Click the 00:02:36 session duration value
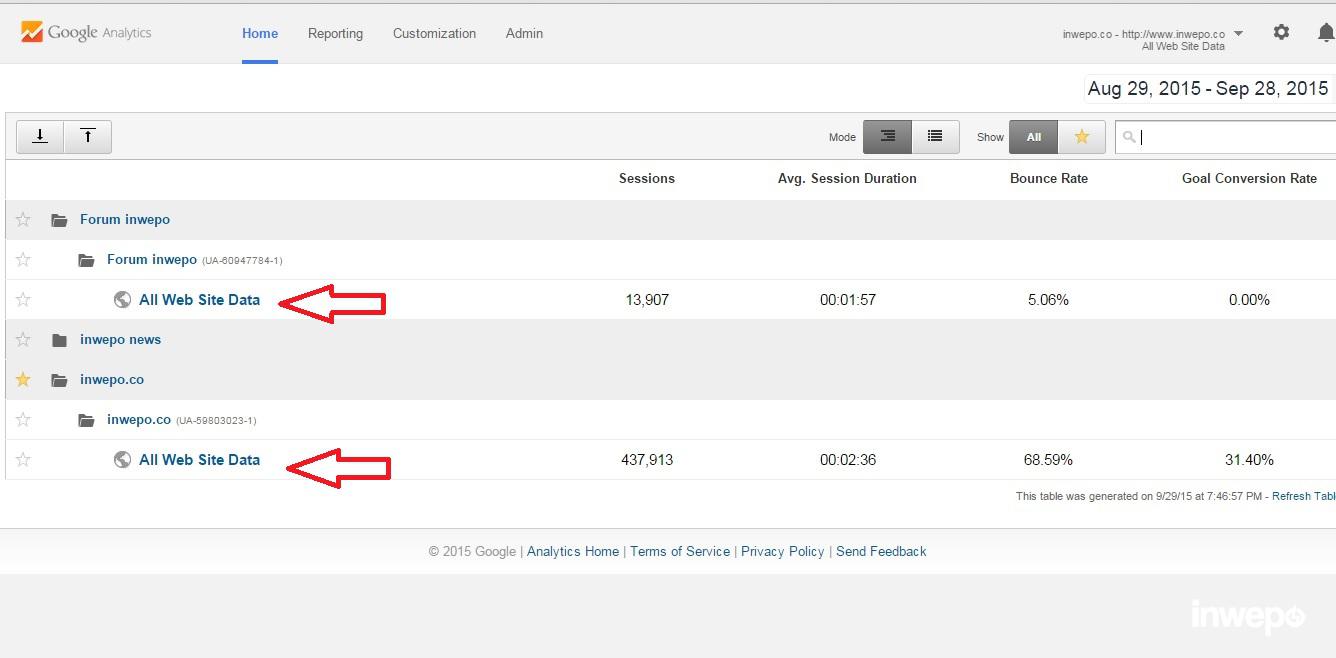 point(848,459)
